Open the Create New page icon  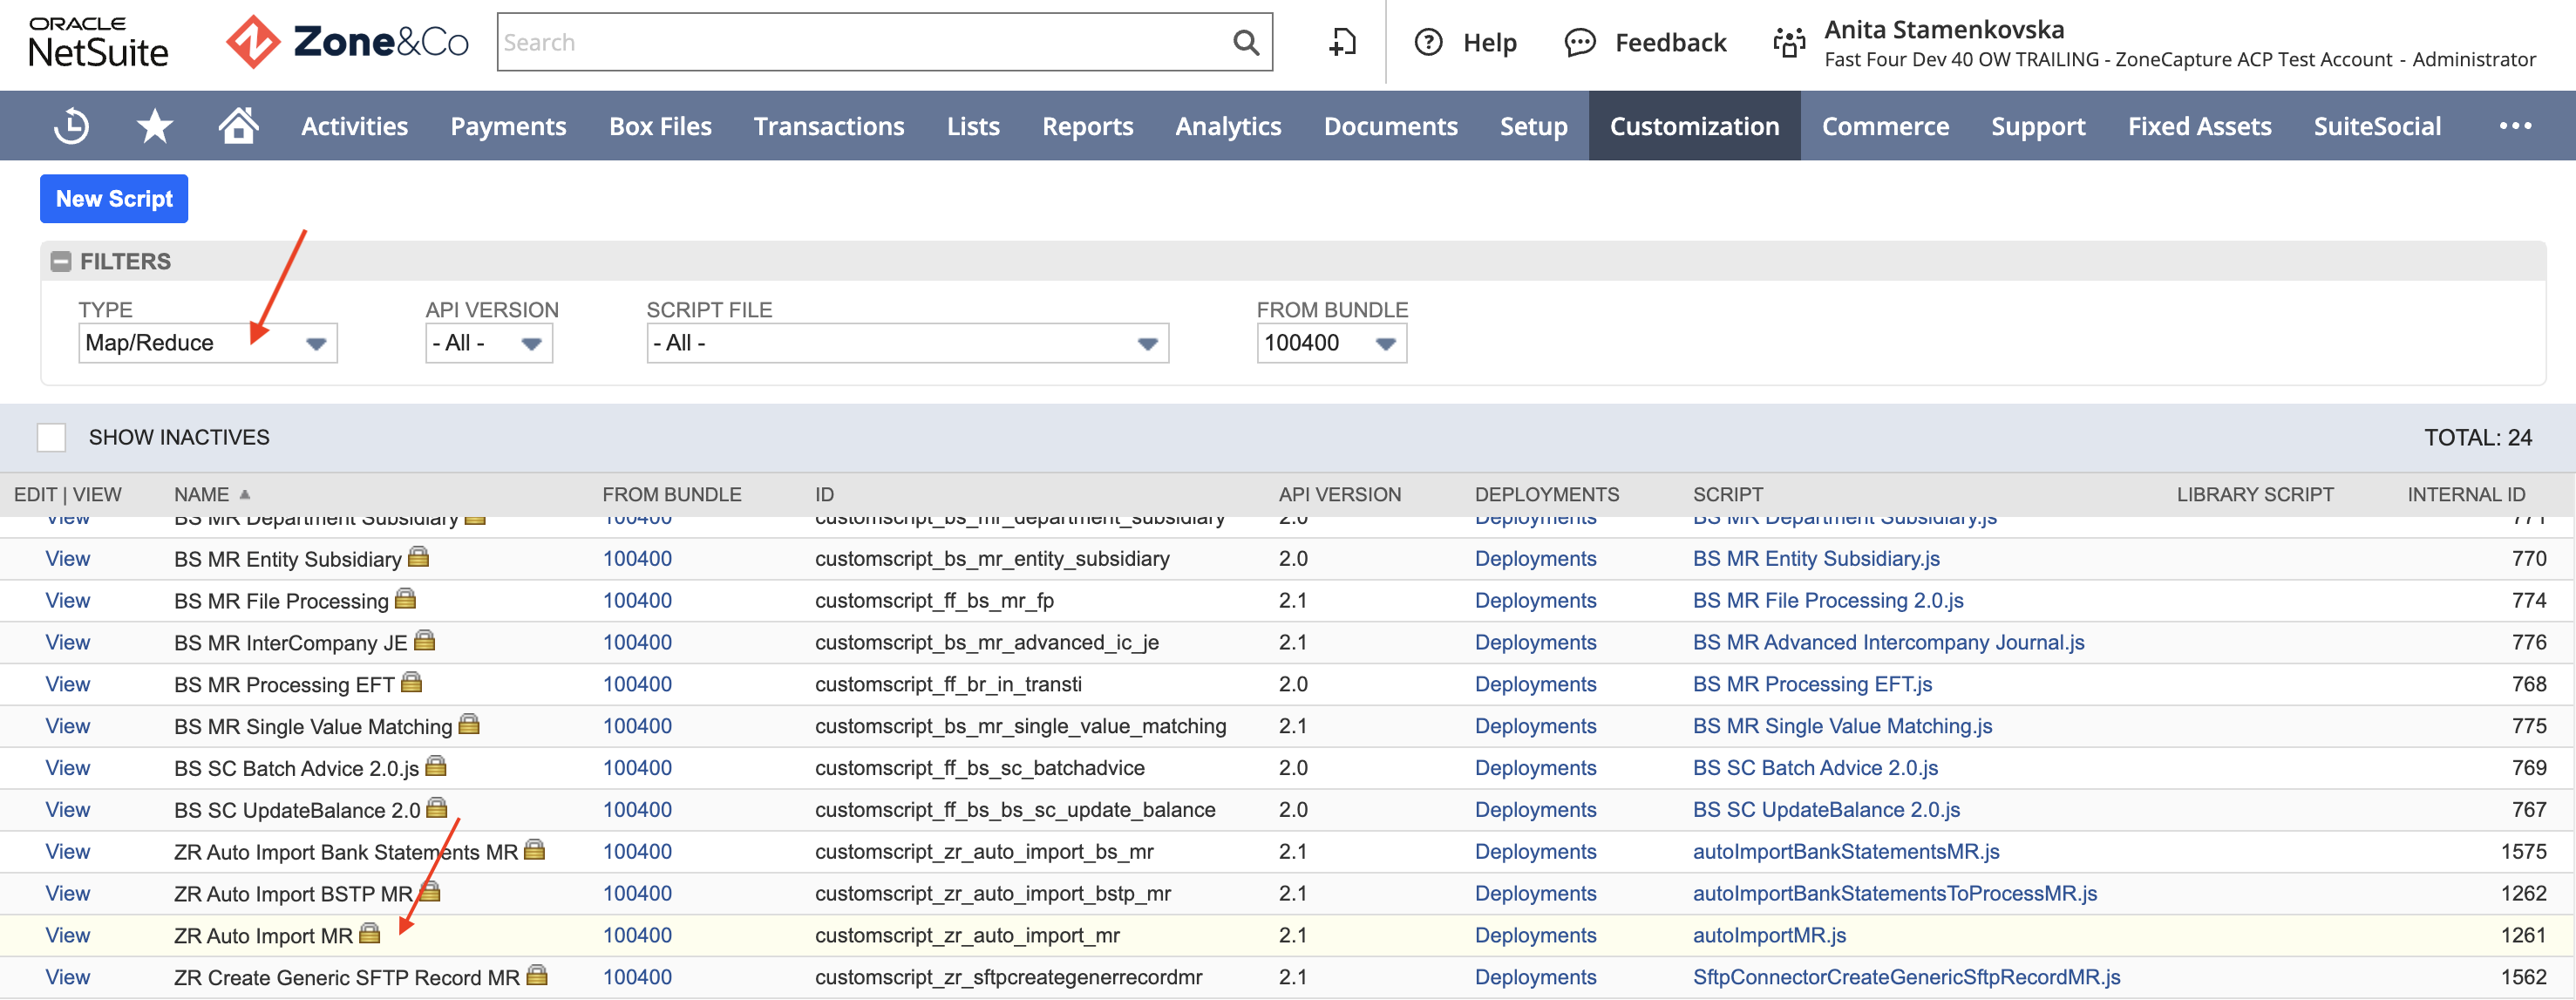(x=1342, y=42)
